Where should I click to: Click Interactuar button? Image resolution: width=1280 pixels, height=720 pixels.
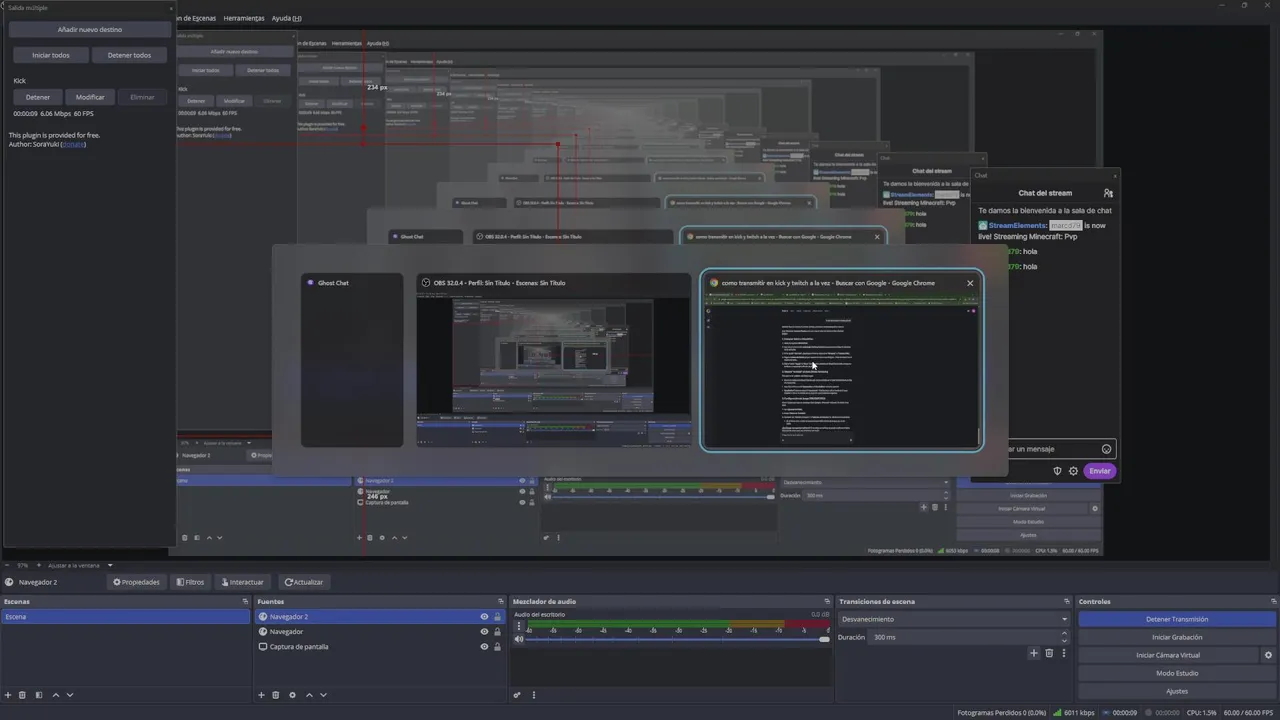pyautogui.click(x=243, y=582)
